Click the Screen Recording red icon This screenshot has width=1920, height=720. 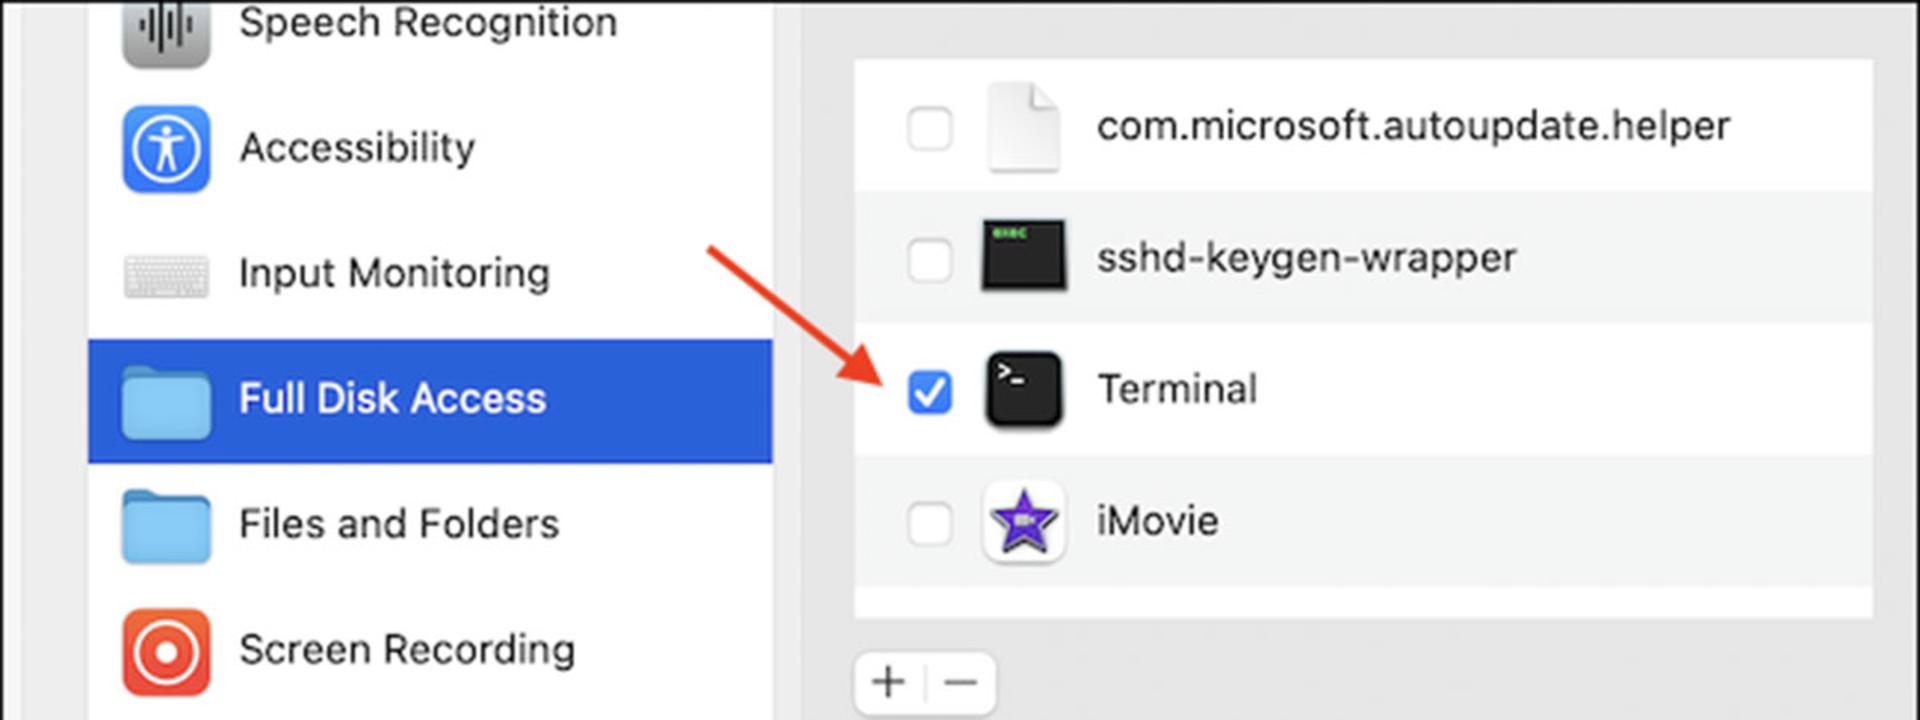(x=166, y=652)
